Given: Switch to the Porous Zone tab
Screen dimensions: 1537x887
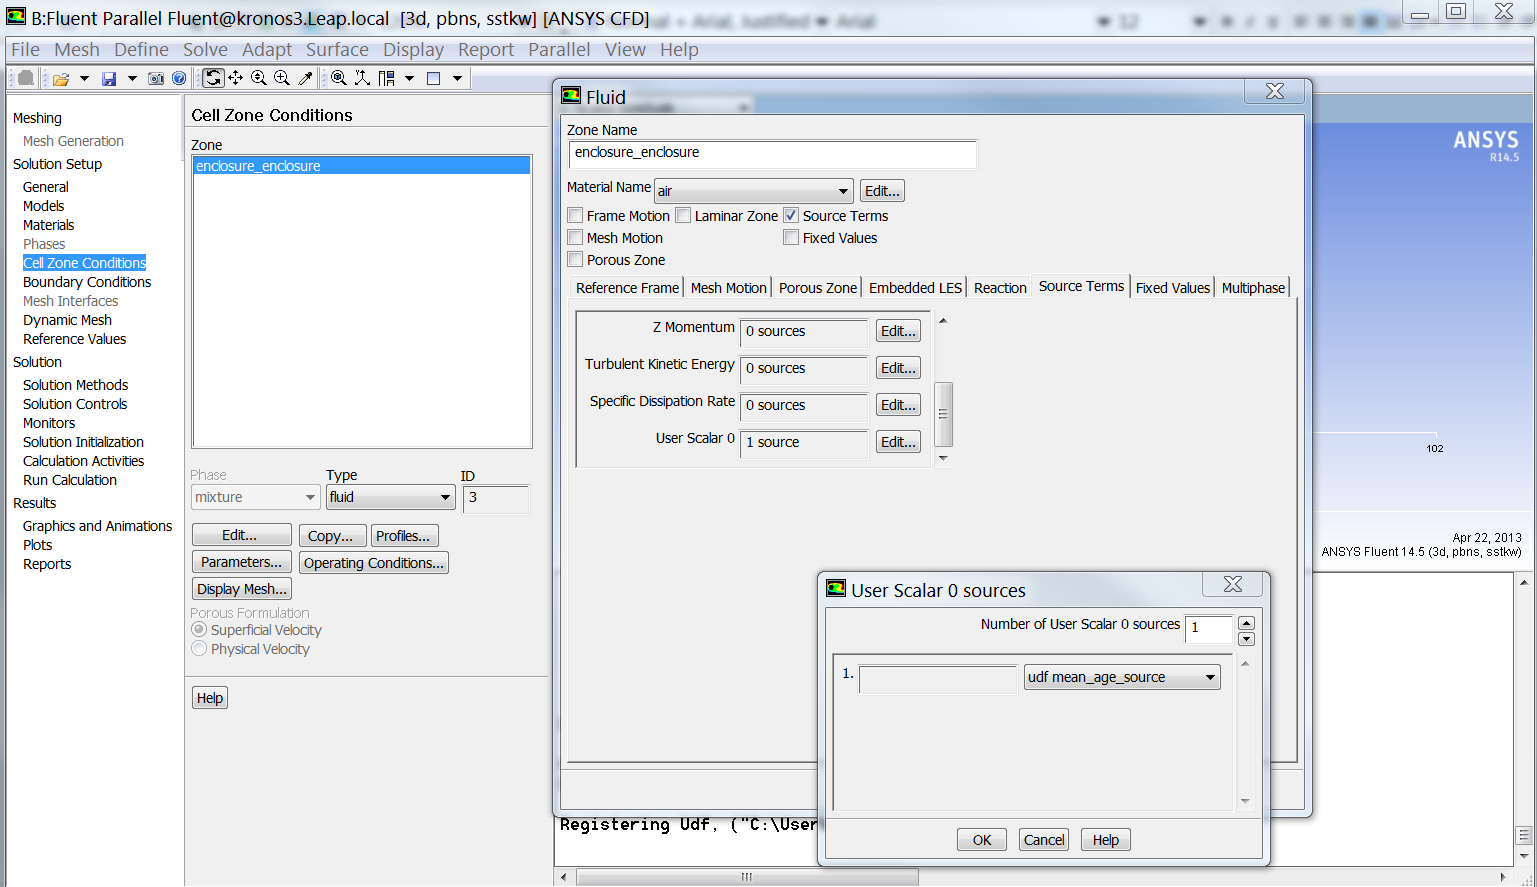Looking at the screenshot, I should pyautogui.click(x=818, y=288).
